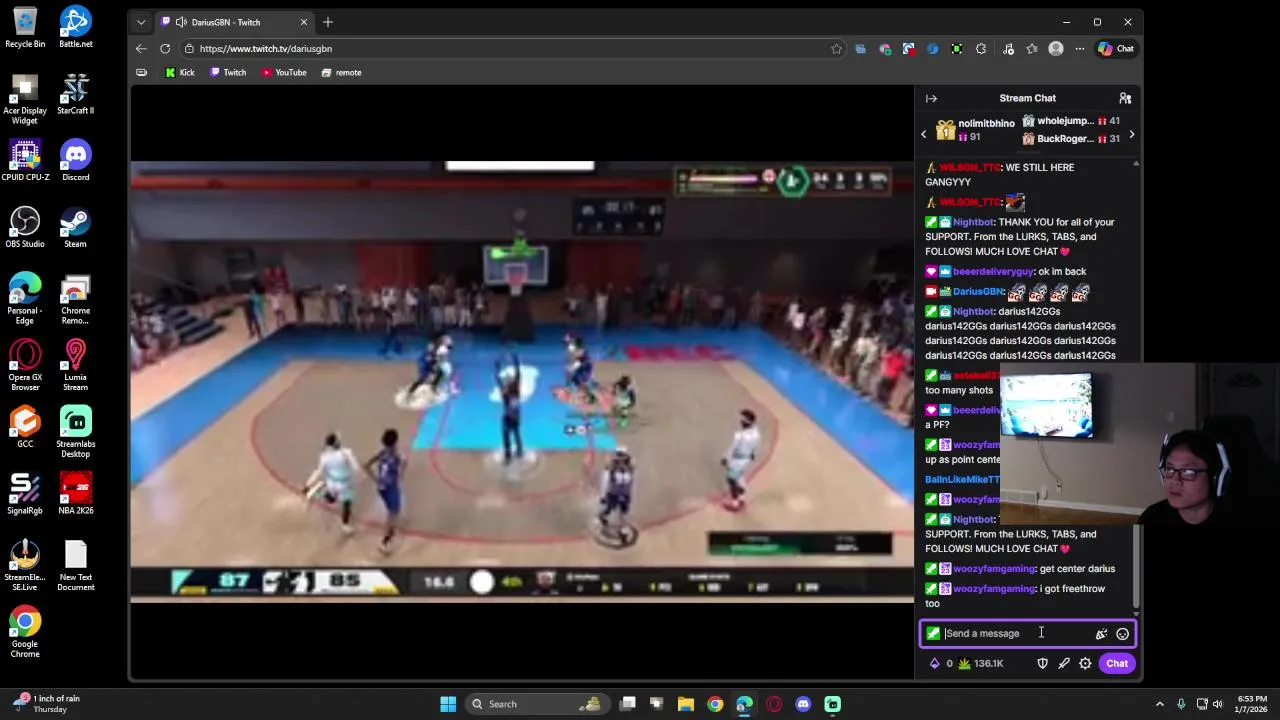Show next gift leaderboard entries
The height and width of the screenshot is (720, 1280).
tap(1131, 134)
